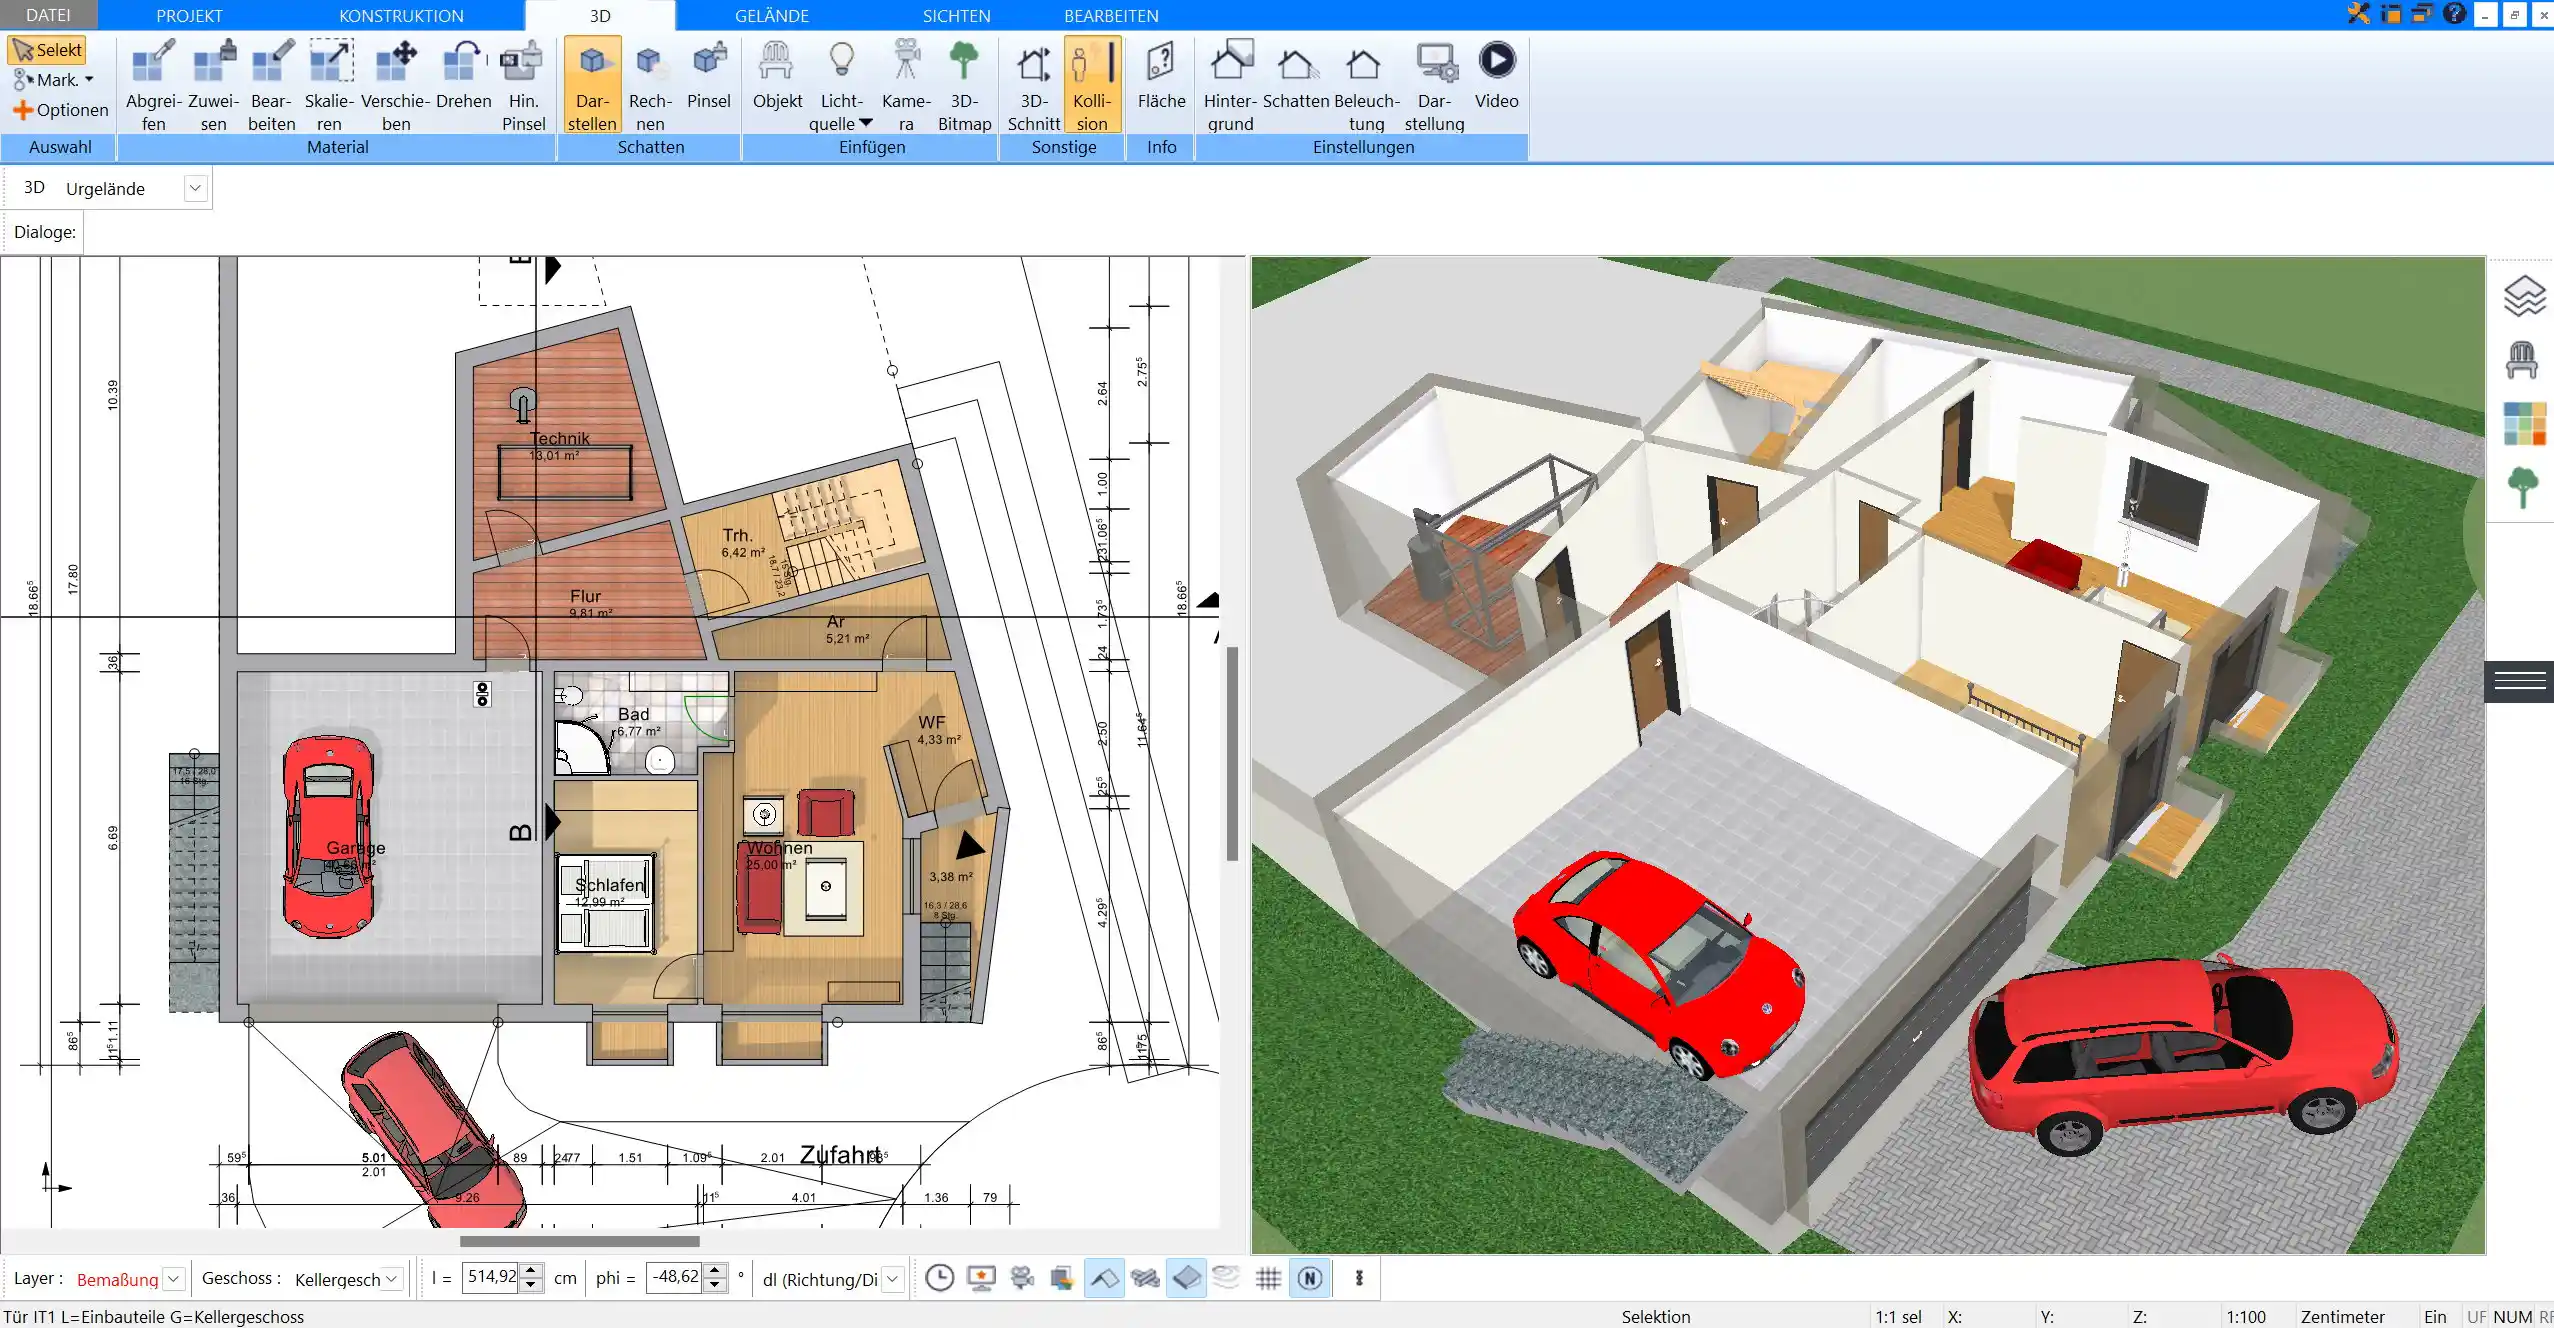Open the Fläche info tool
This screenshot has height=1328, width=2554.
click(1161, 74)
